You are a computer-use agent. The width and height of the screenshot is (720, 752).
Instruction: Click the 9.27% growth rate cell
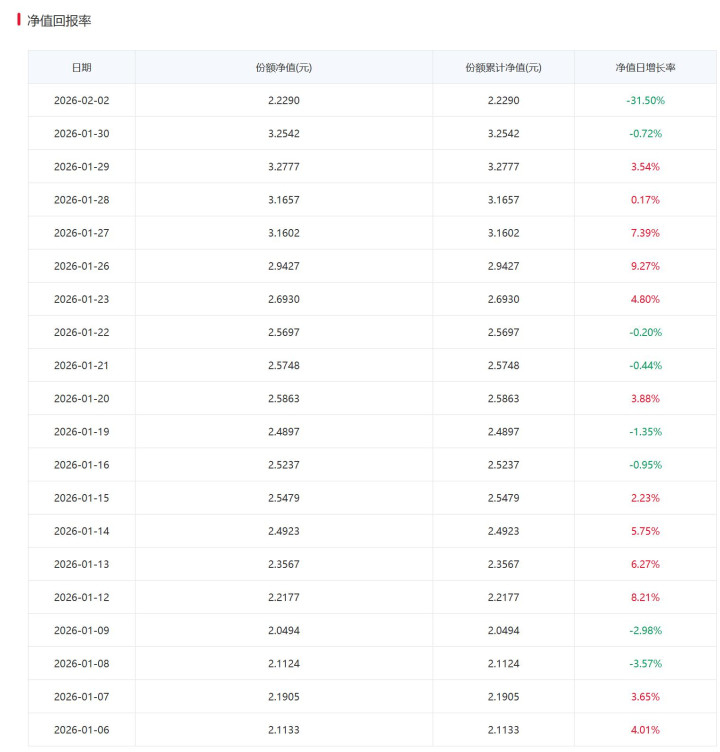[x=645, y=266]
